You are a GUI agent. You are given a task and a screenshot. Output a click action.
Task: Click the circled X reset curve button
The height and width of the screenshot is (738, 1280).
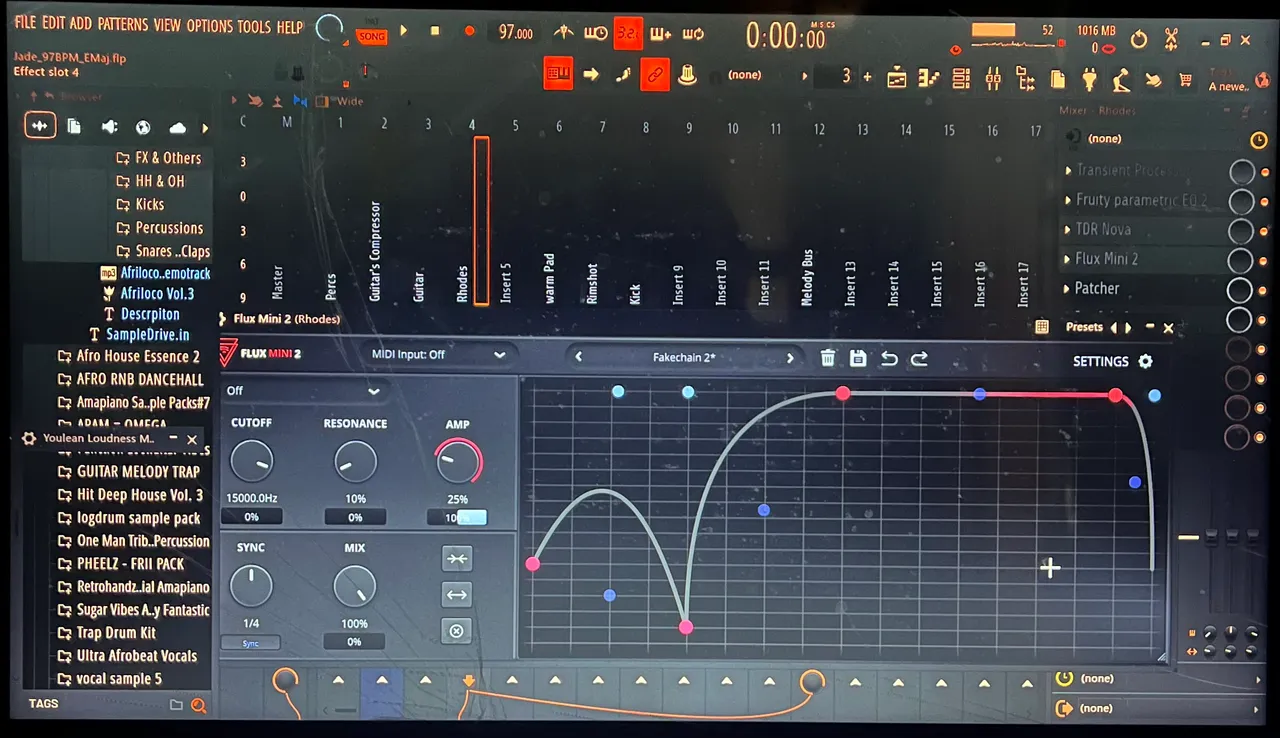click(457, 631)
